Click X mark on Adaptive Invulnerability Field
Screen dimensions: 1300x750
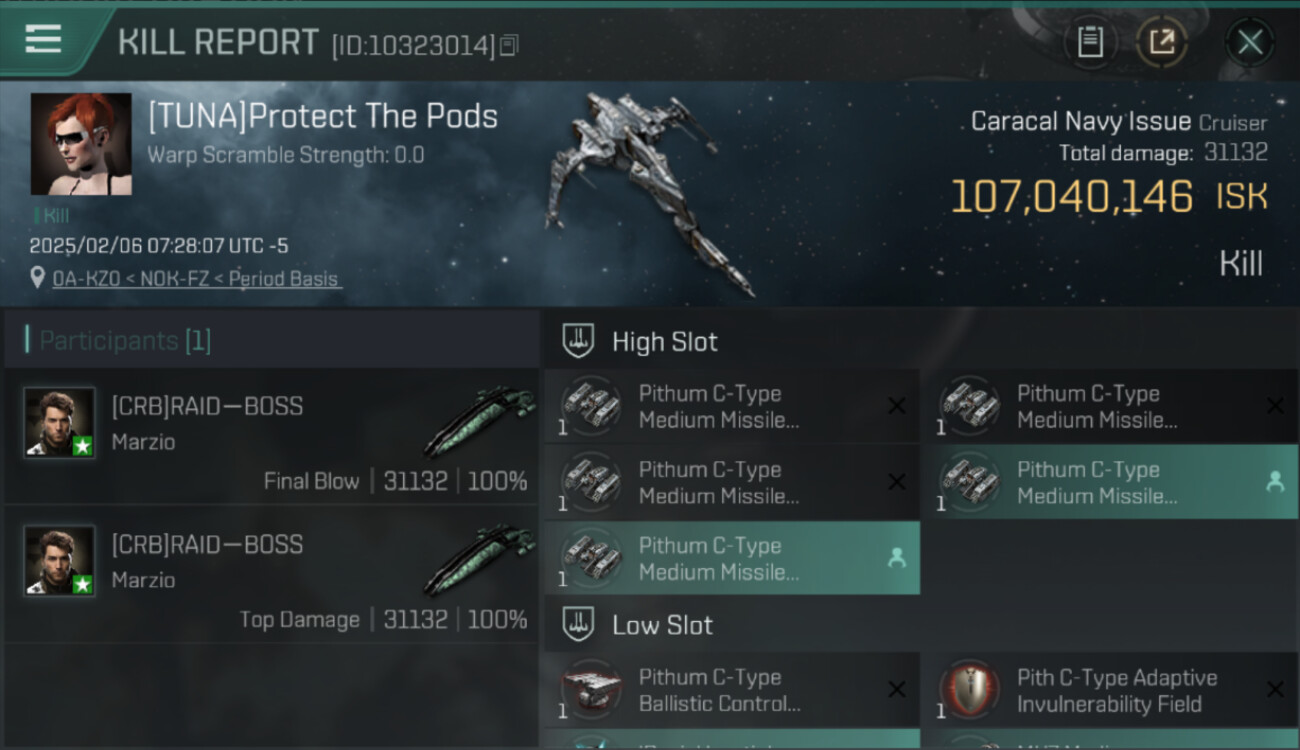pos(1275,690)
